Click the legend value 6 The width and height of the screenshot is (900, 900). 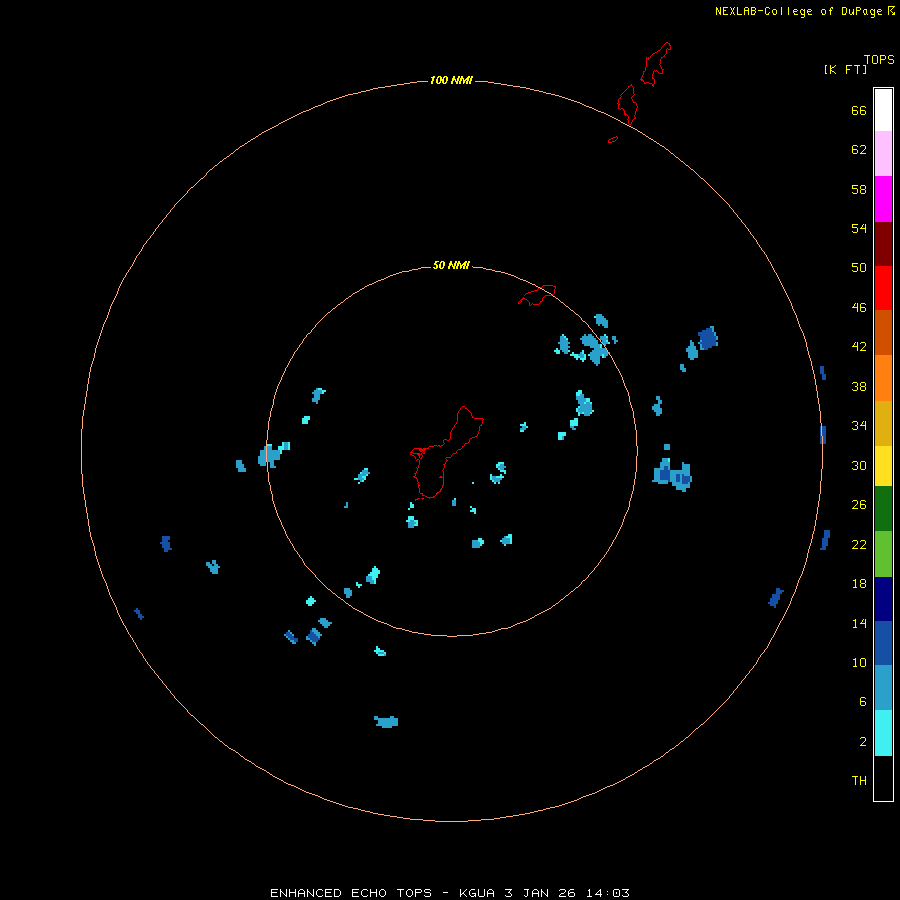(x=863, y=702)
